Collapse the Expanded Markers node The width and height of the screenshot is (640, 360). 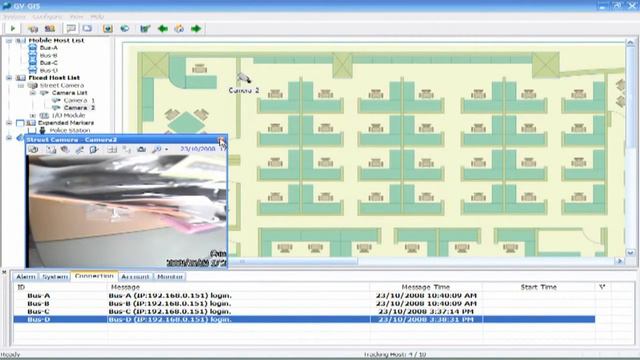pos(9,122)
